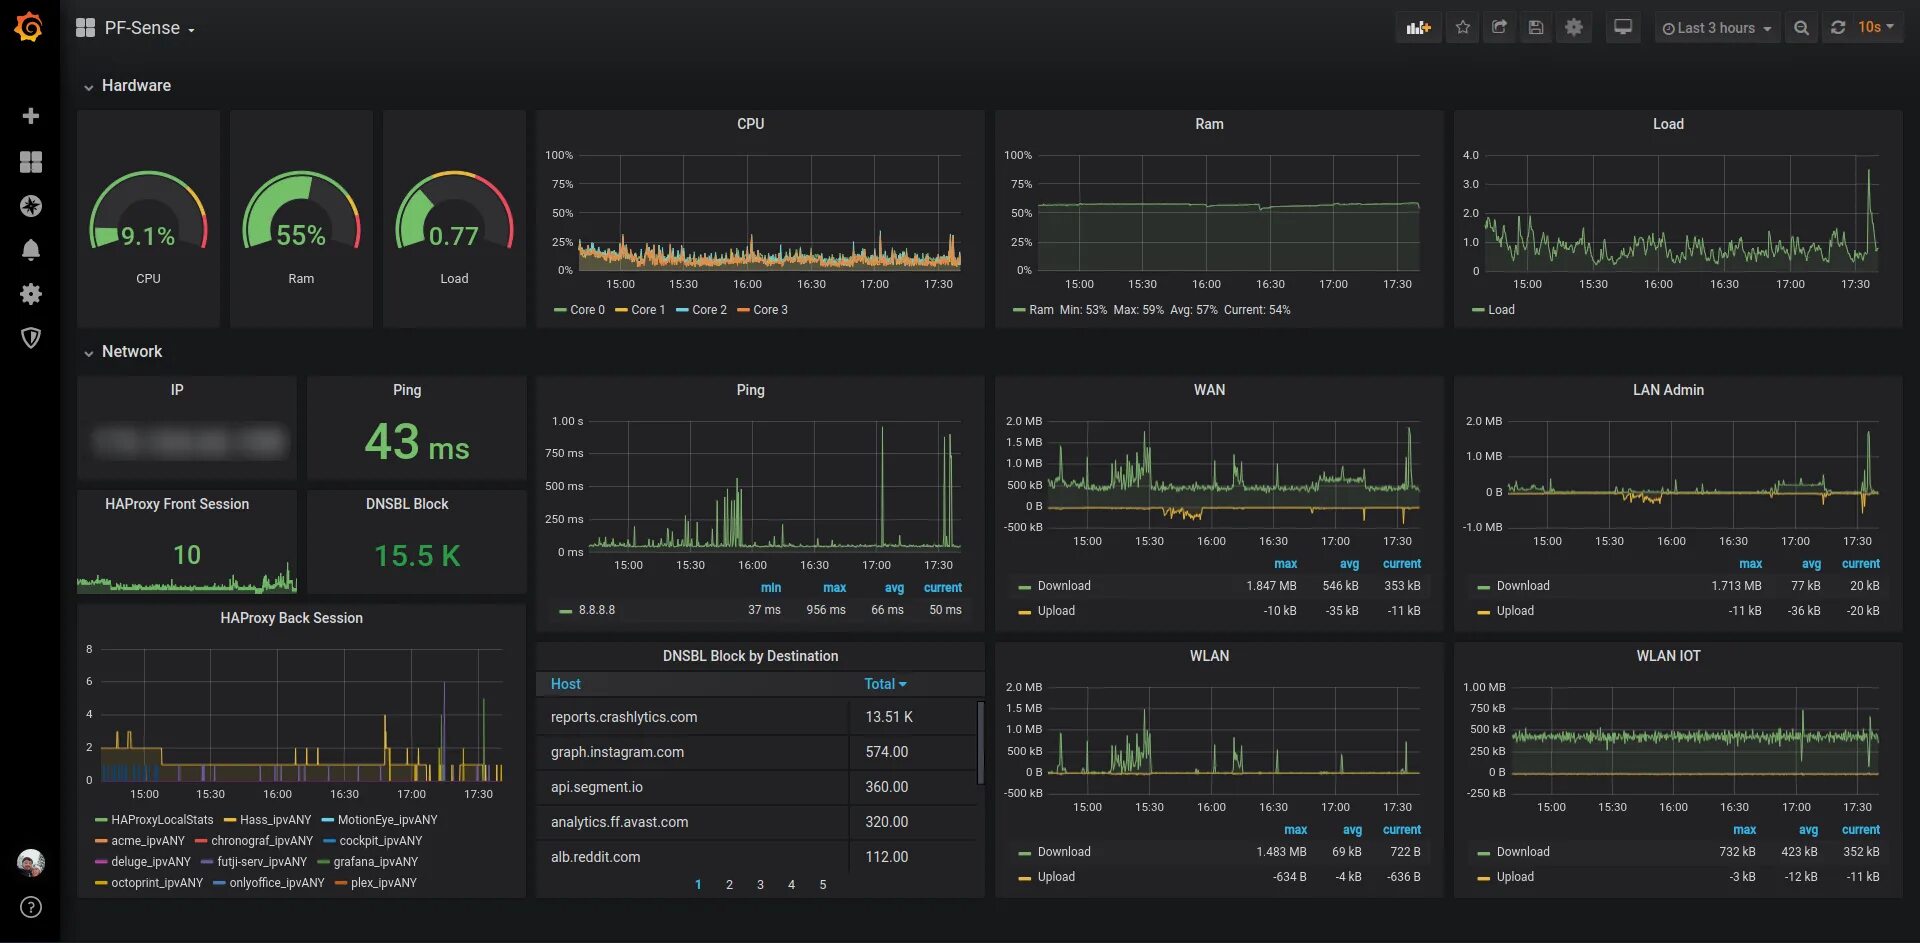
Task: Go to page 4 of DNSBL table
Action: (x=791, y=885)
